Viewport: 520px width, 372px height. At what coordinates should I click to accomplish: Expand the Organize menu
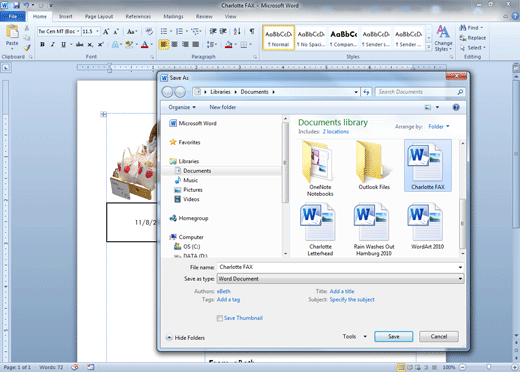click(182, 107)
